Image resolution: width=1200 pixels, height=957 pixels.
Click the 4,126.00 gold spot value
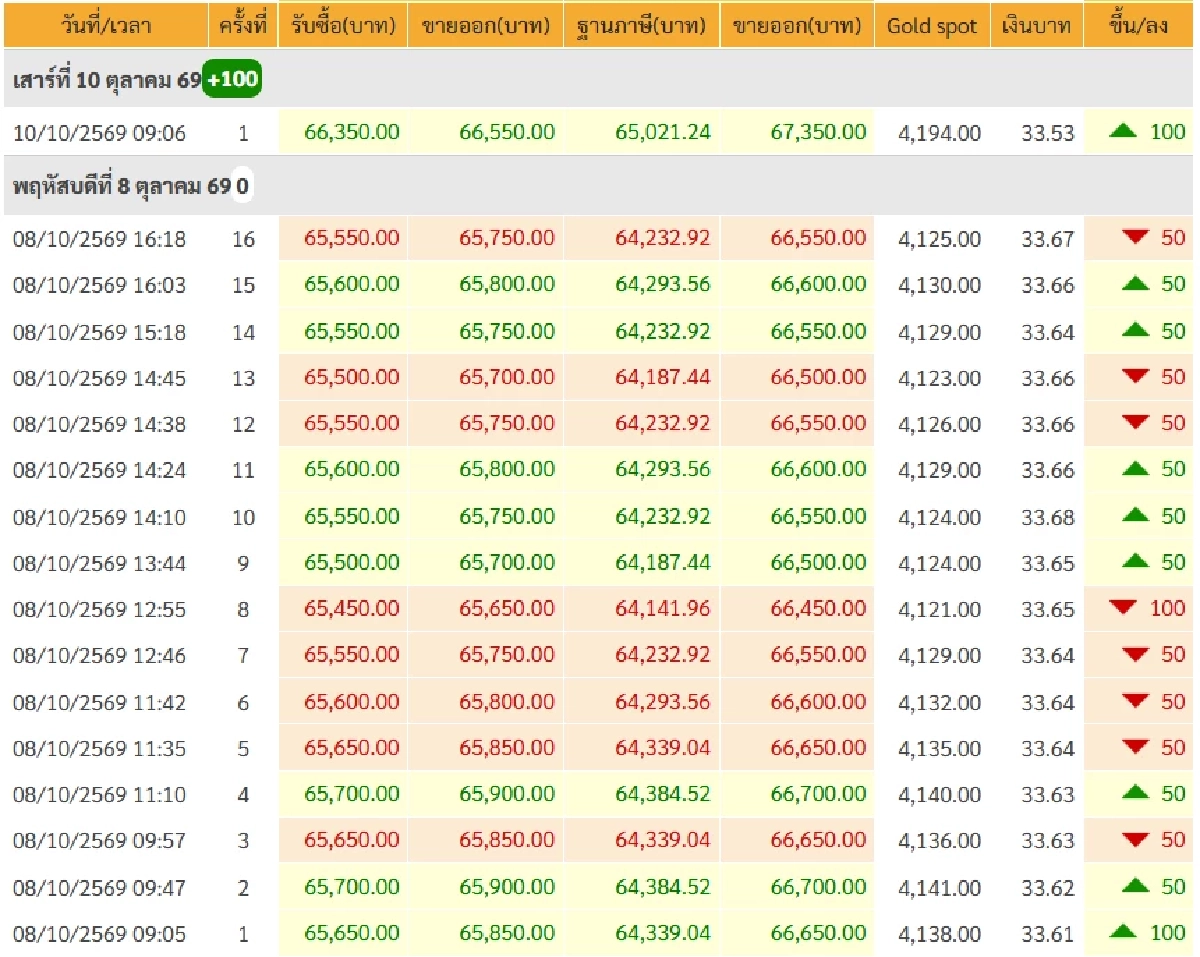939,424
